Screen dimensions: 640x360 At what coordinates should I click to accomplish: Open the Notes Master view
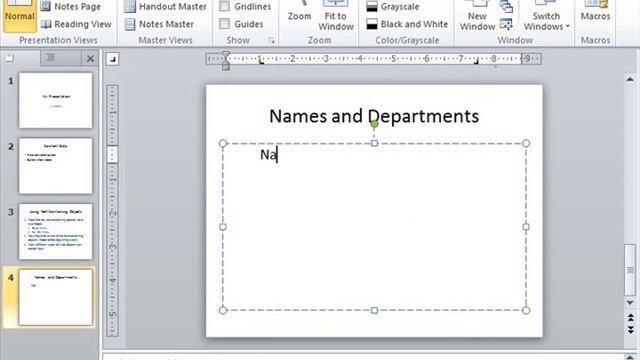(159, 24)
